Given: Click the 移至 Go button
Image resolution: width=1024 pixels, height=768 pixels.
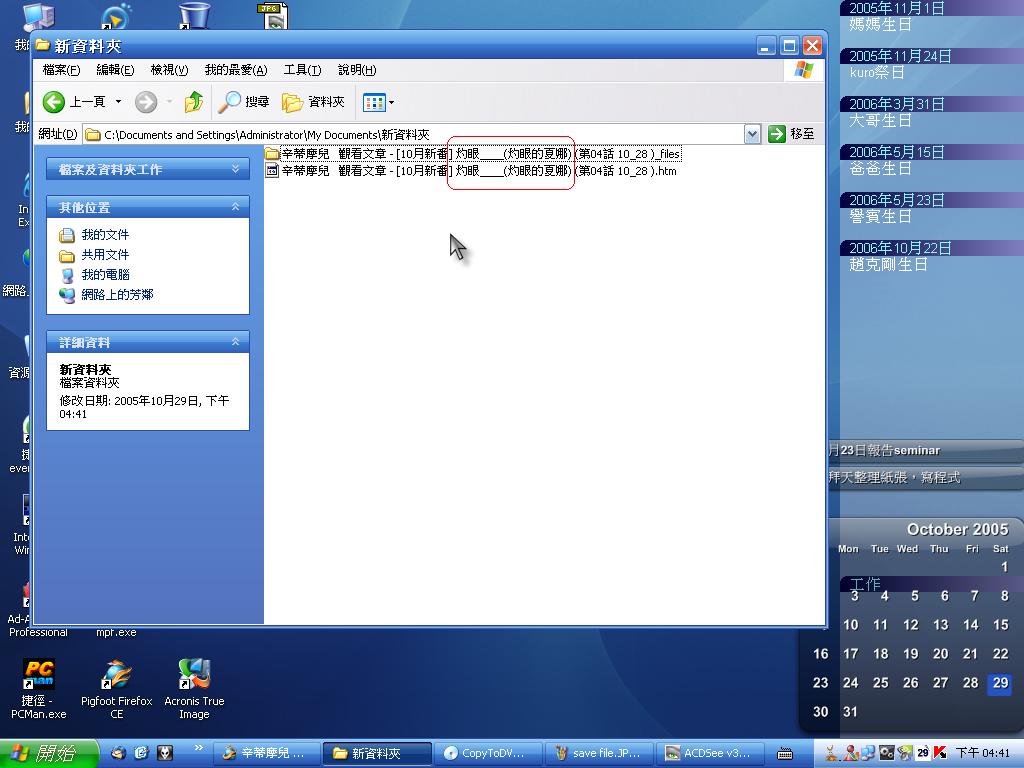Looking at the screenshot, I should click(x=791, y=134).
